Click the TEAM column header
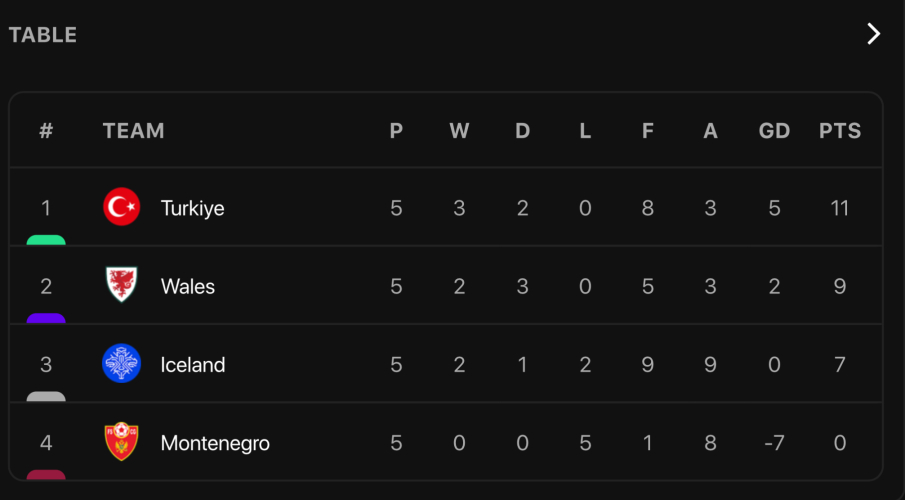Viewport: 905px width, 500px height. coord(133,131)
